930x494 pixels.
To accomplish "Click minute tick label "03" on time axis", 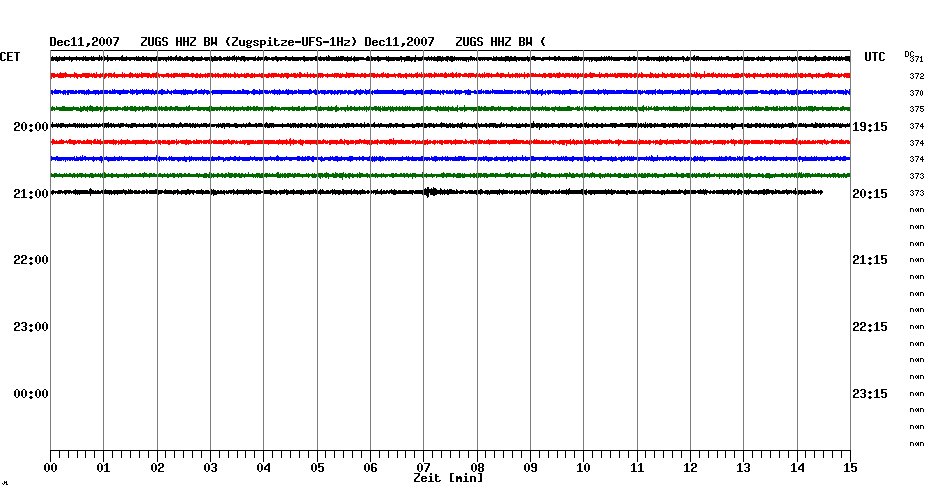I will click(211, 468).
